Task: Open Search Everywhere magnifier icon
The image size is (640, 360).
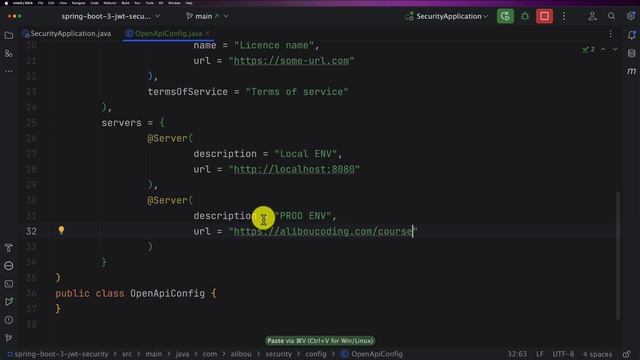Action: pos(611,16)
